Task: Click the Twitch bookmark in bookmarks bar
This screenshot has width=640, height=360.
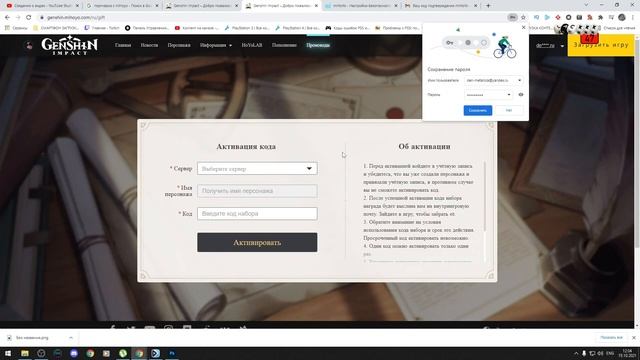Action: [x=102, y=28]
